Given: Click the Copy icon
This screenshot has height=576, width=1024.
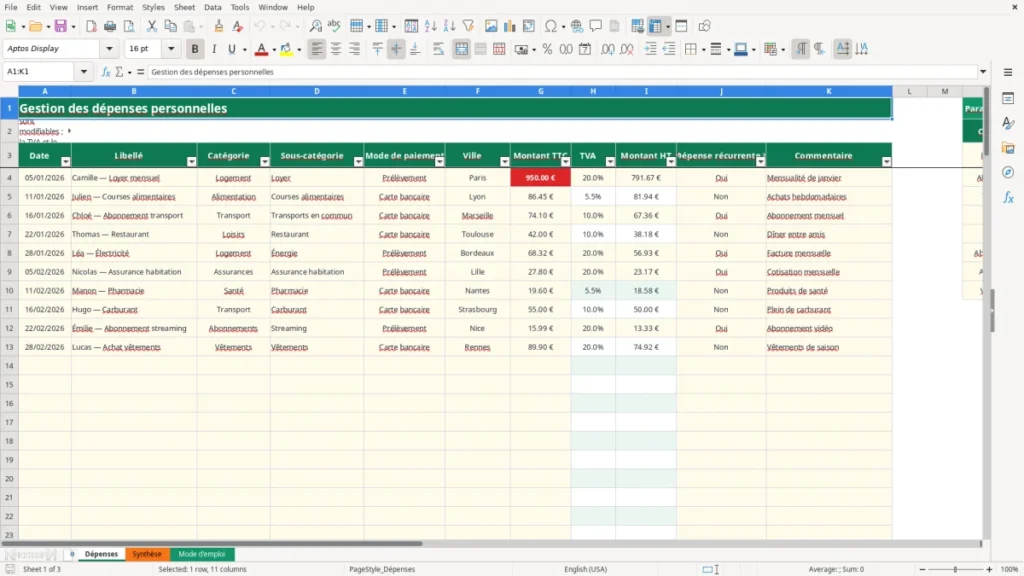Looking at the screenshot, I should pyautogui.click(x=170, y=26).
